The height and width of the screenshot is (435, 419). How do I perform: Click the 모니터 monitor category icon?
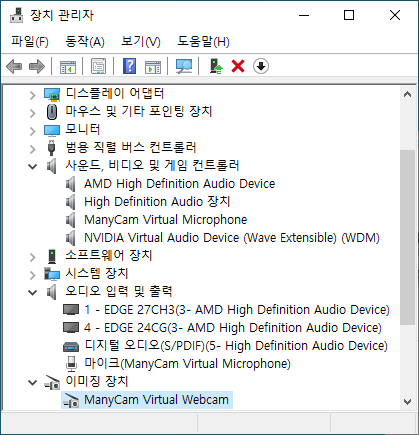52,130
